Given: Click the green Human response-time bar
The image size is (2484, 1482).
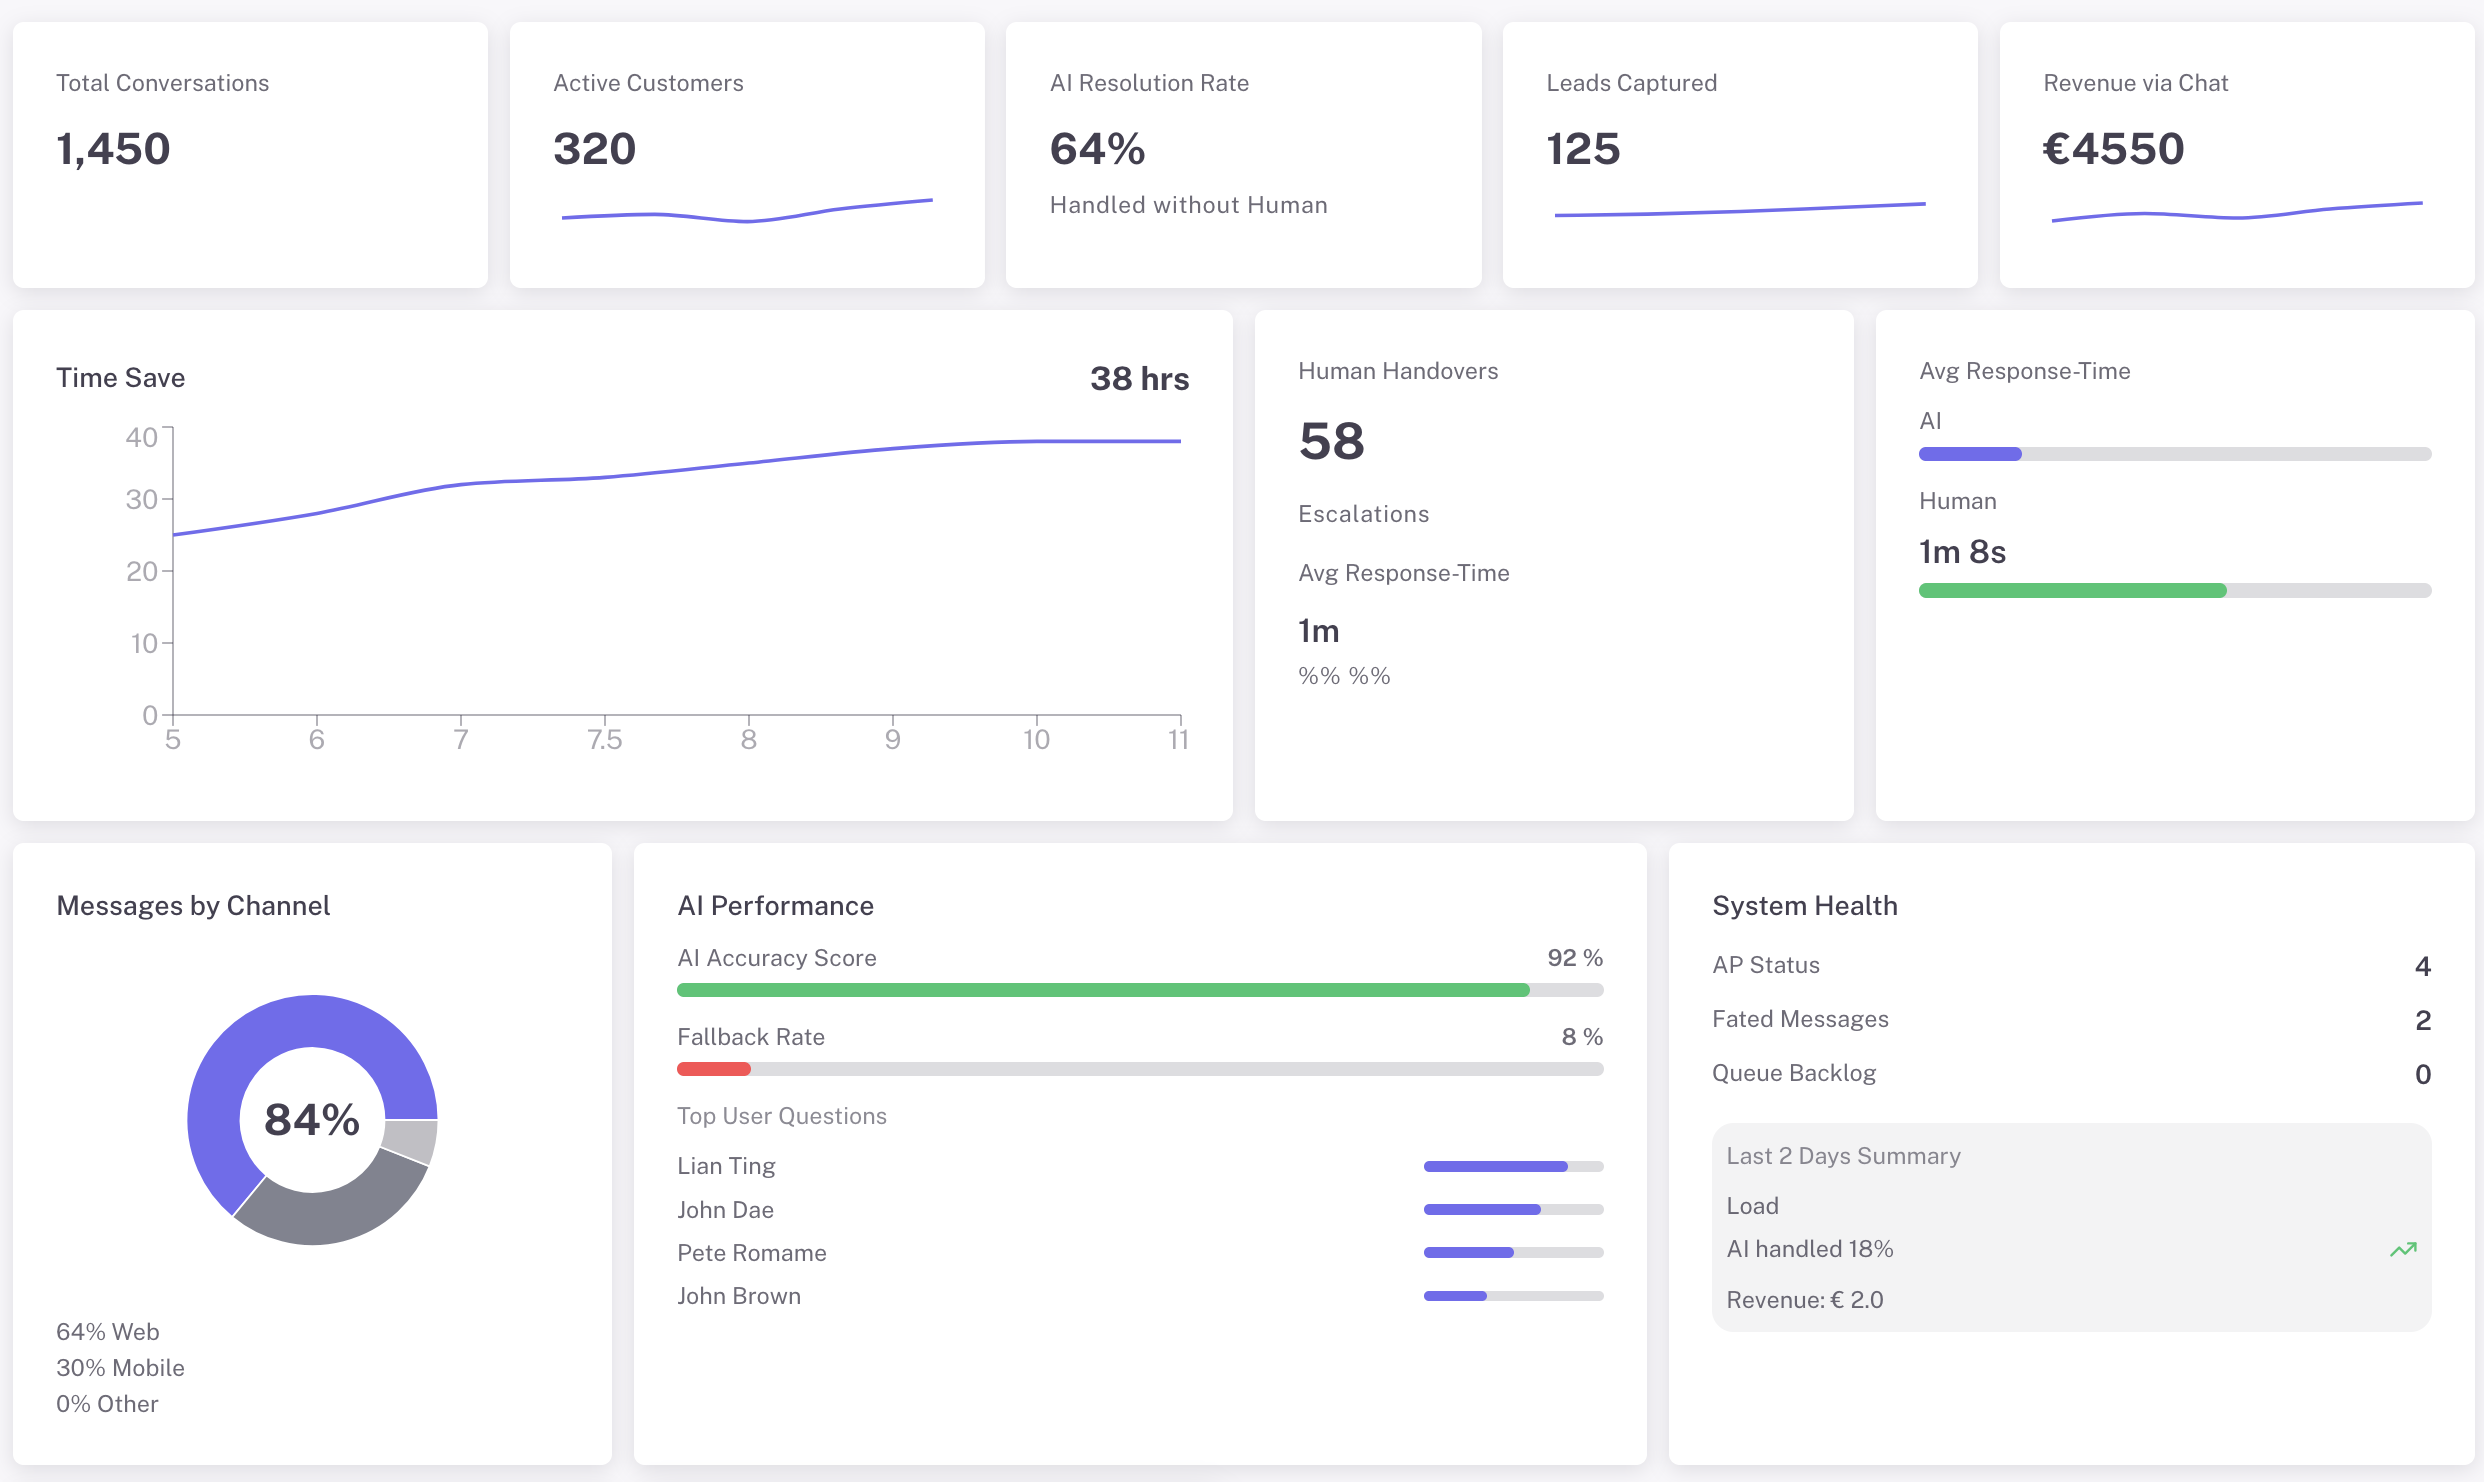Looking at the screenshot, I should (x=2072, y=591).
